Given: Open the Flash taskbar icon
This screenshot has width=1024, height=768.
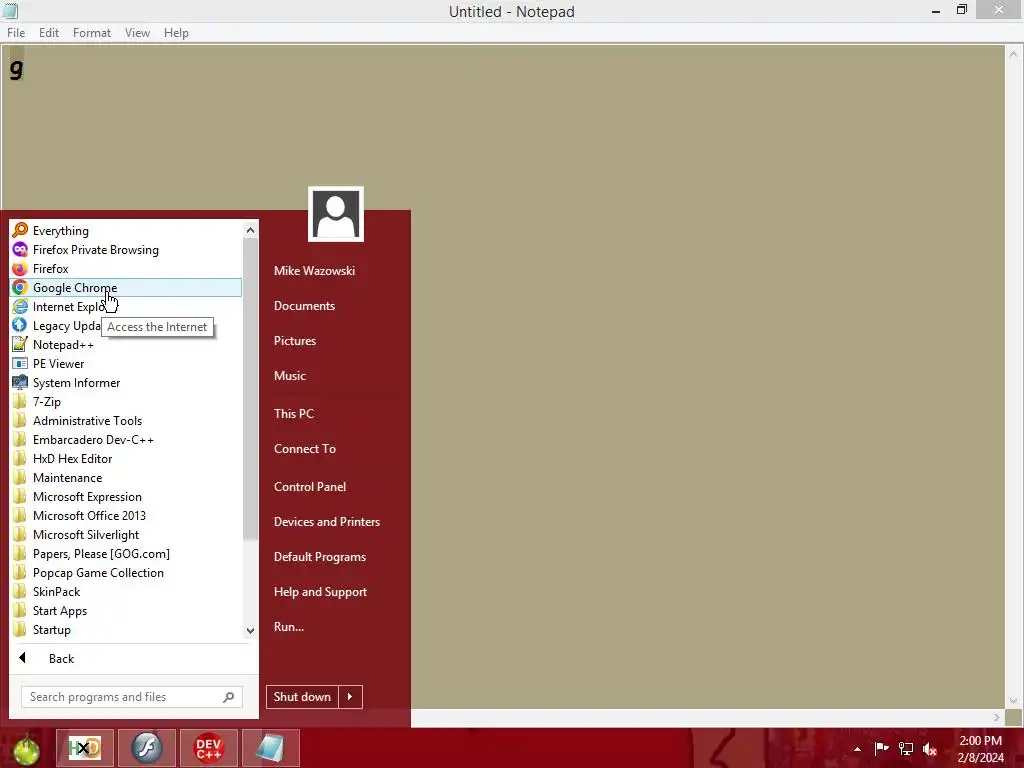Looking at the screenshot, I should (146, 748).
